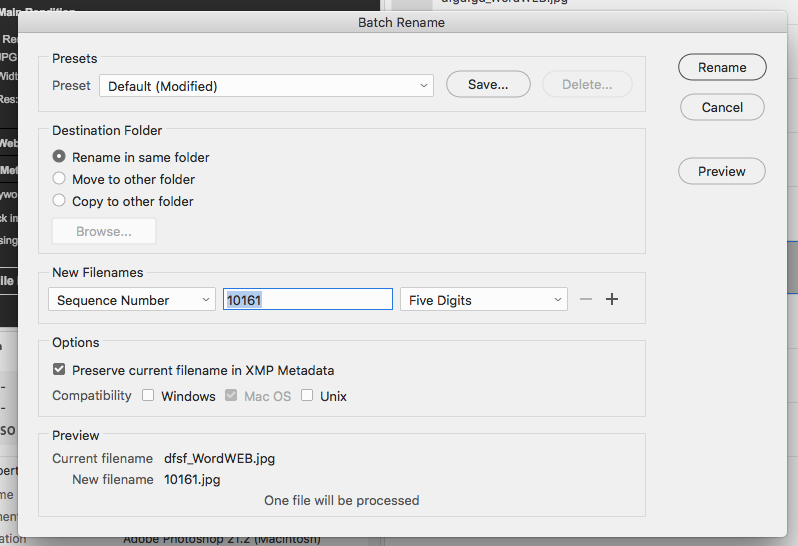Open the Preset dropdown
The image size is (798, 546).
tap(266, 86)
